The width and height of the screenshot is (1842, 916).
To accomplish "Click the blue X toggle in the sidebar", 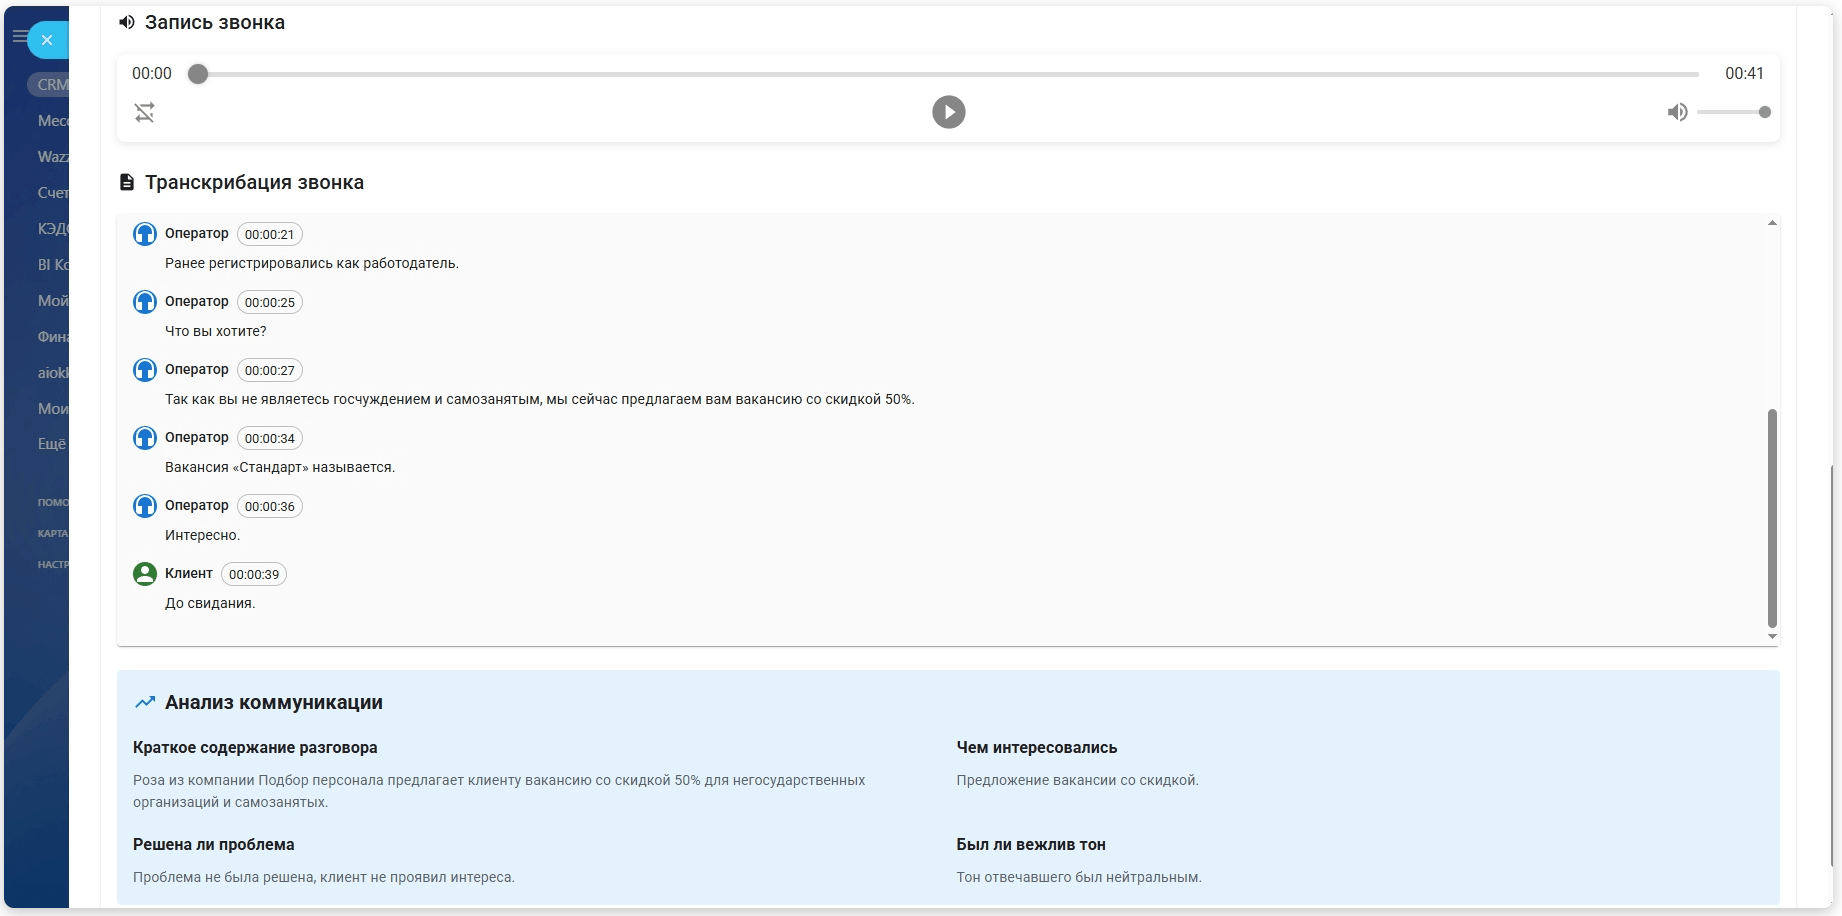I will coord(47,40).
